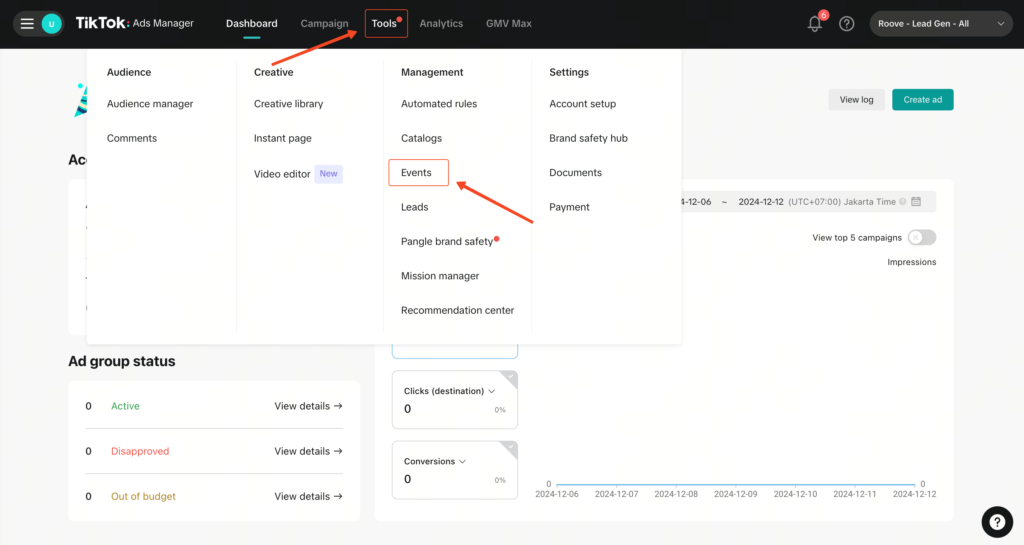Select Audience manager from the menu
1024x545 pixels.
click(x=150, y=104)
